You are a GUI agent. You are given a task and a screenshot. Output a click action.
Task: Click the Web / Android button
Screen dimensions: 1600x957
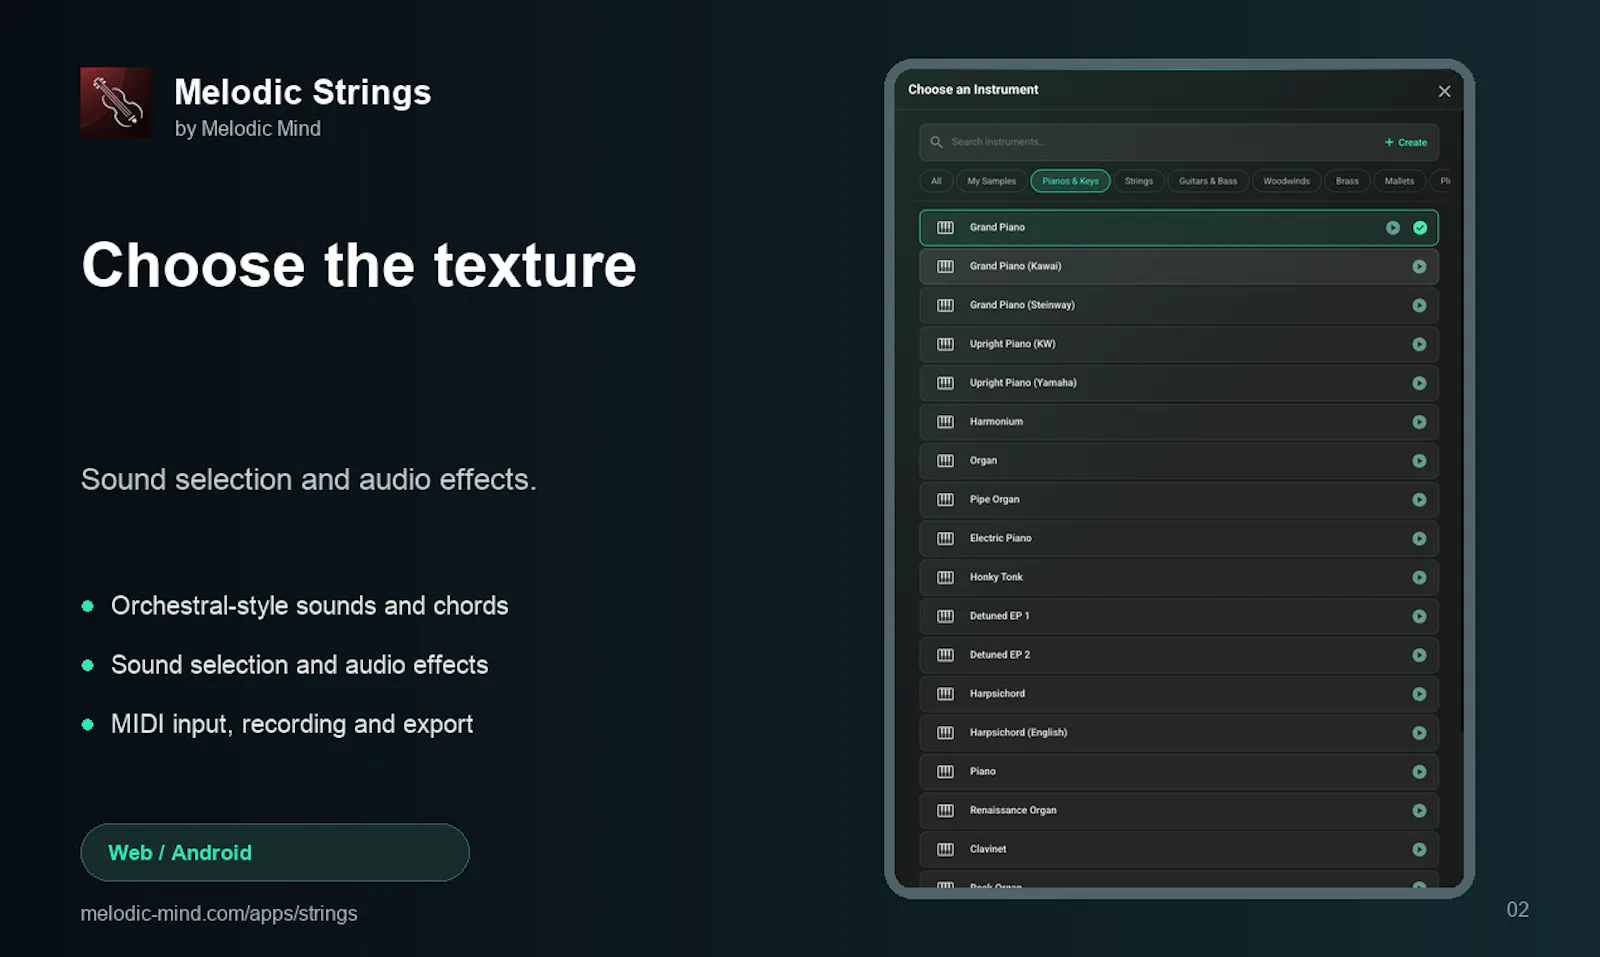(275, 853)
